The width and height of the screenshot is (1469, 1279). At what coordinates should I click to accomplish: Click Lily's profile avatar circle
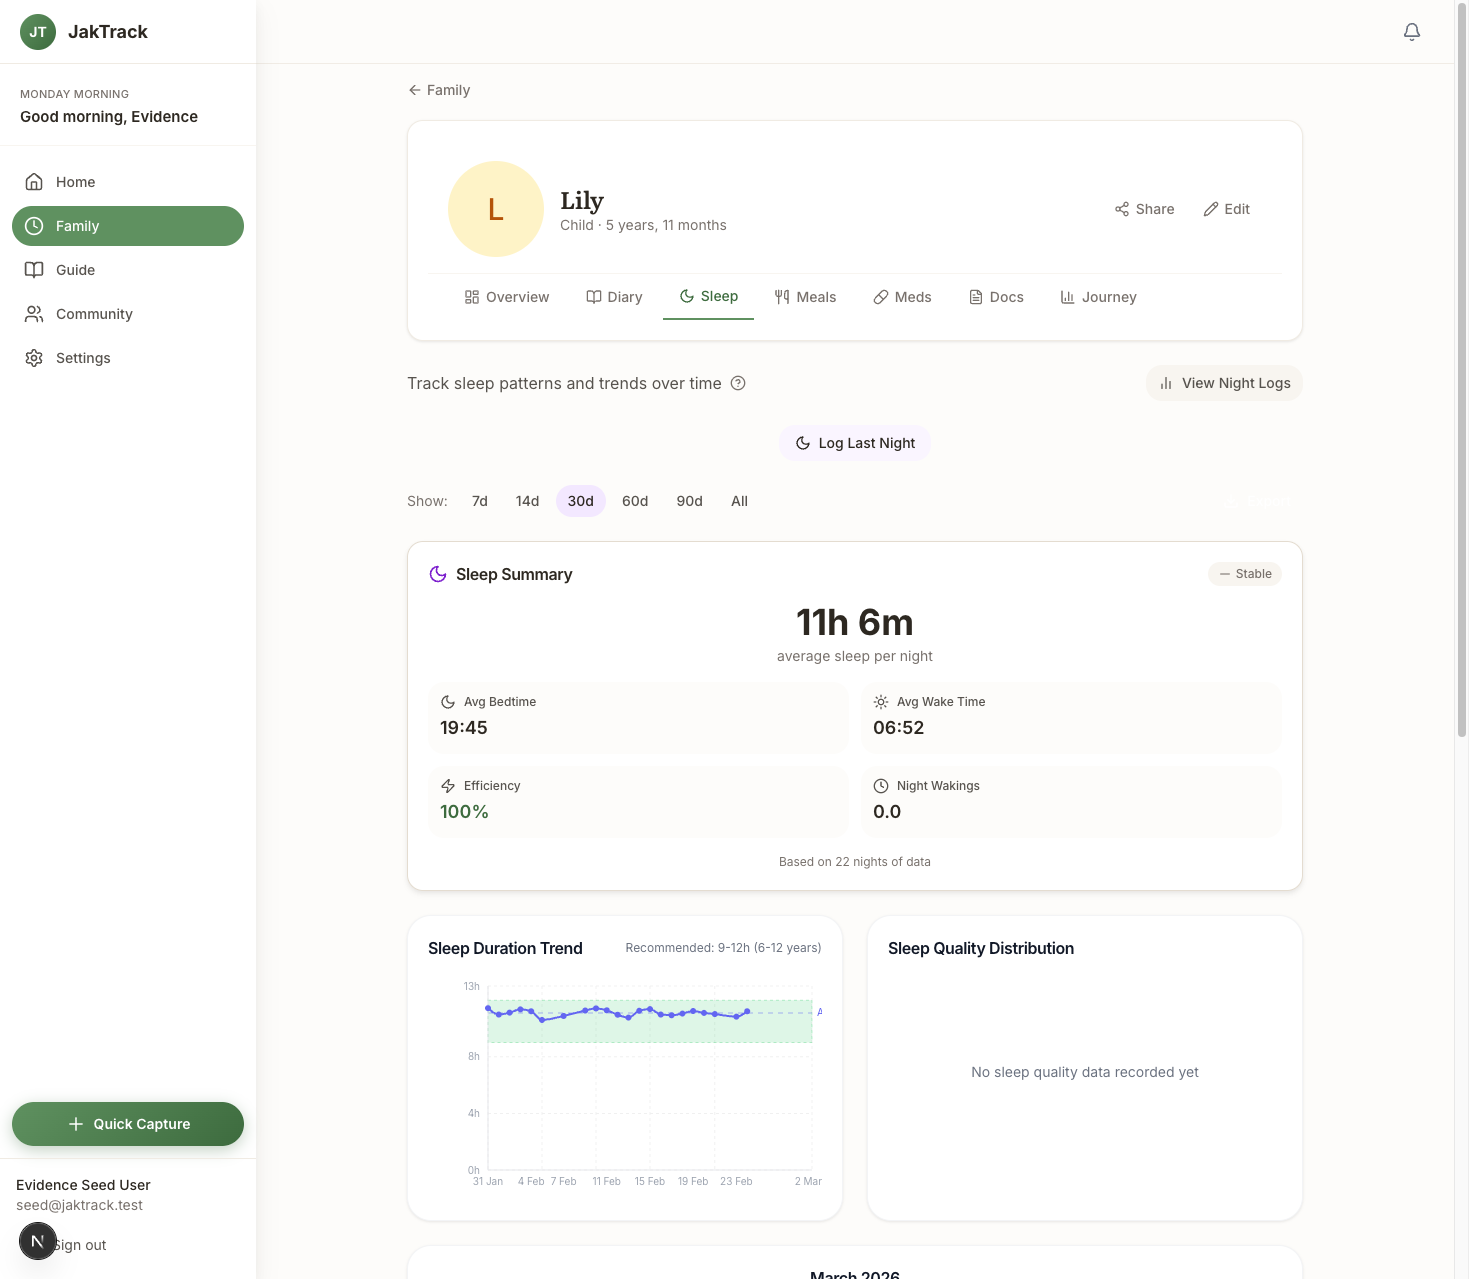pyautogui.click(x=495, y=209)
